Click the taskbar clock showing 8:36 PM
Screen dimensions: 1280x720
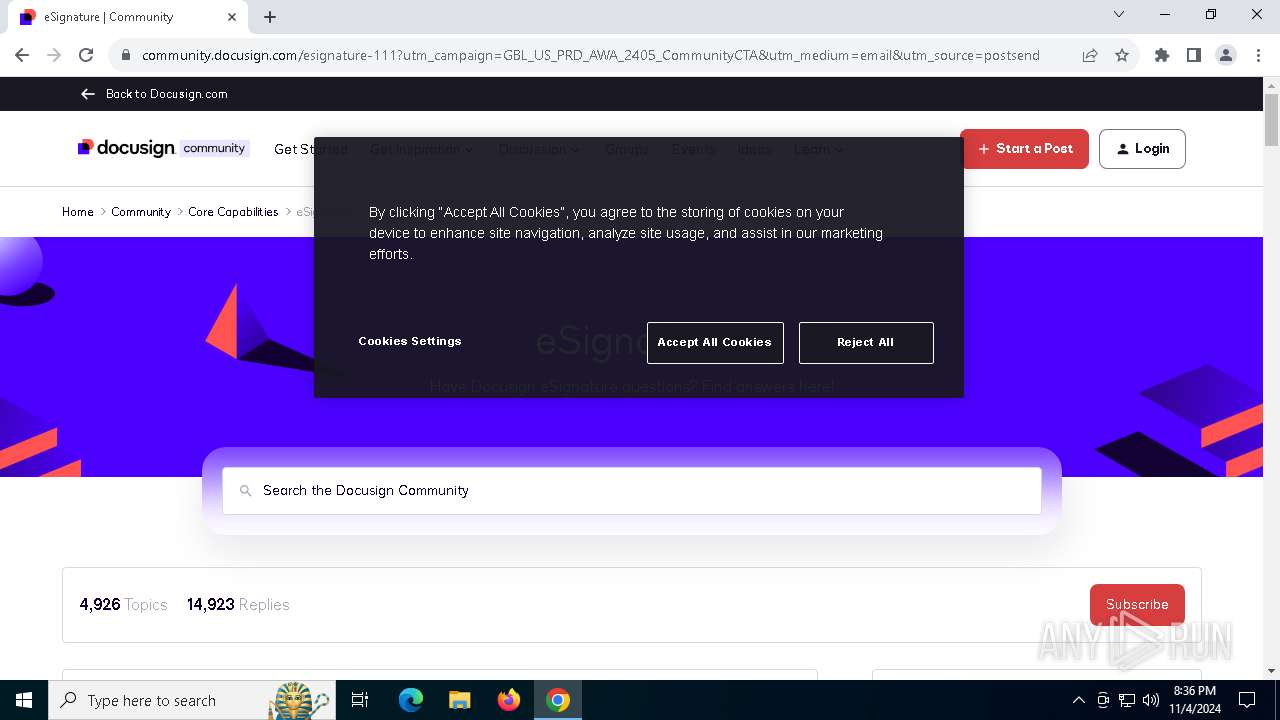1195,700
